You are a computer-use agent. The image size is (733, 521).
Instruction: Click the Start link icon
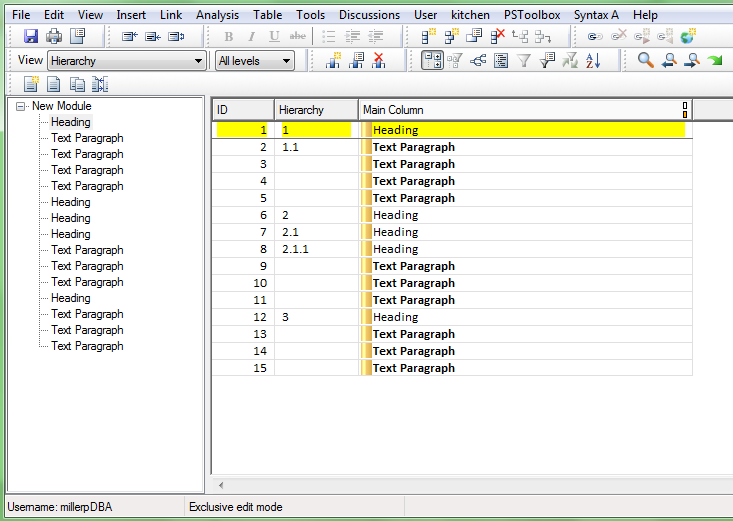642,36
